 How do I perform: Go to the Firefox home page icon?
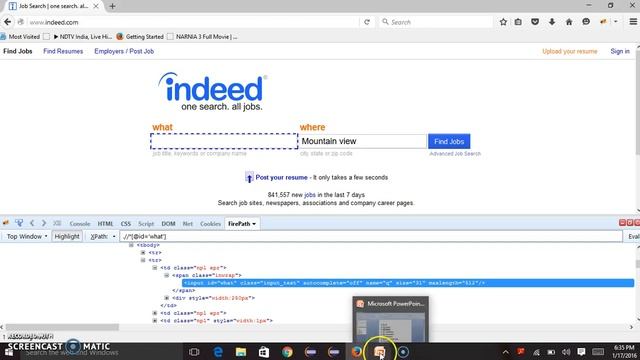coord(569,22)
